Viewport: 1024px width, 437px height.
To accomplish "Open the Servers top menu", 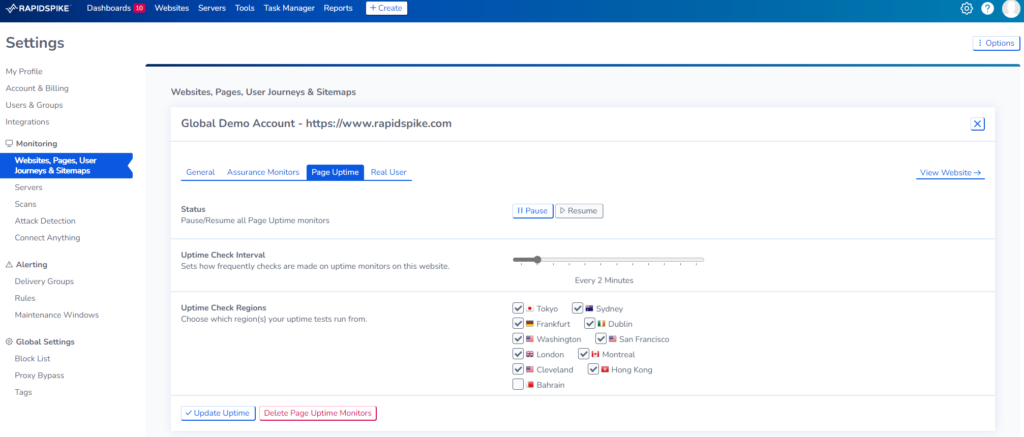I will 212,8.
